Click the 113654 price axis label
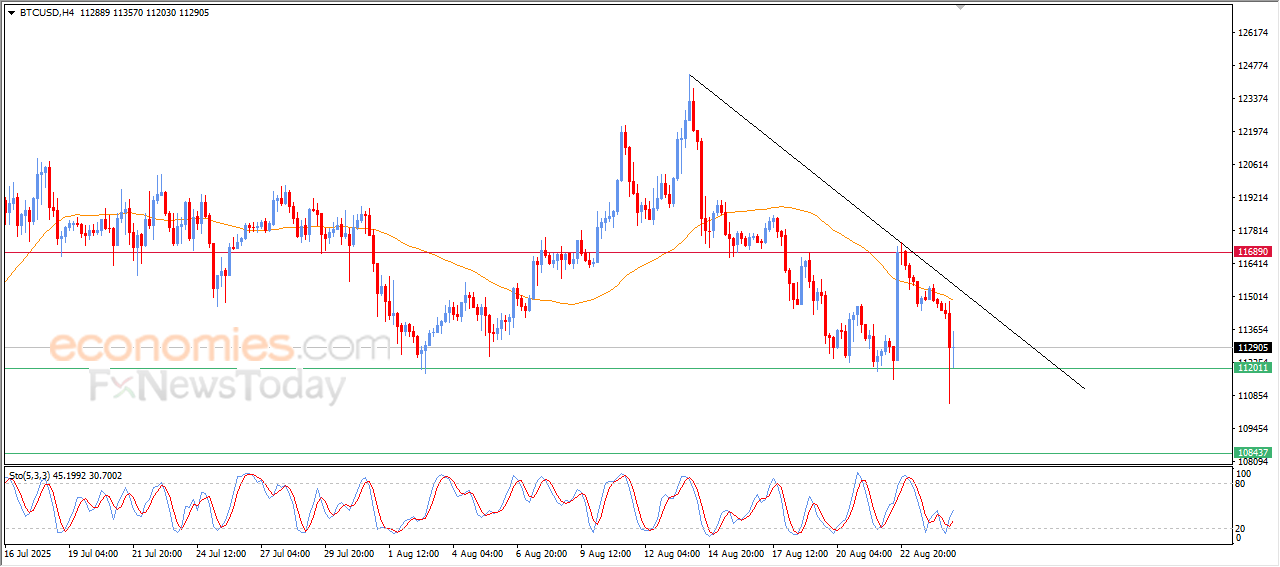This screenshot has height=567, width=1280. click(x=1253, y=330)
